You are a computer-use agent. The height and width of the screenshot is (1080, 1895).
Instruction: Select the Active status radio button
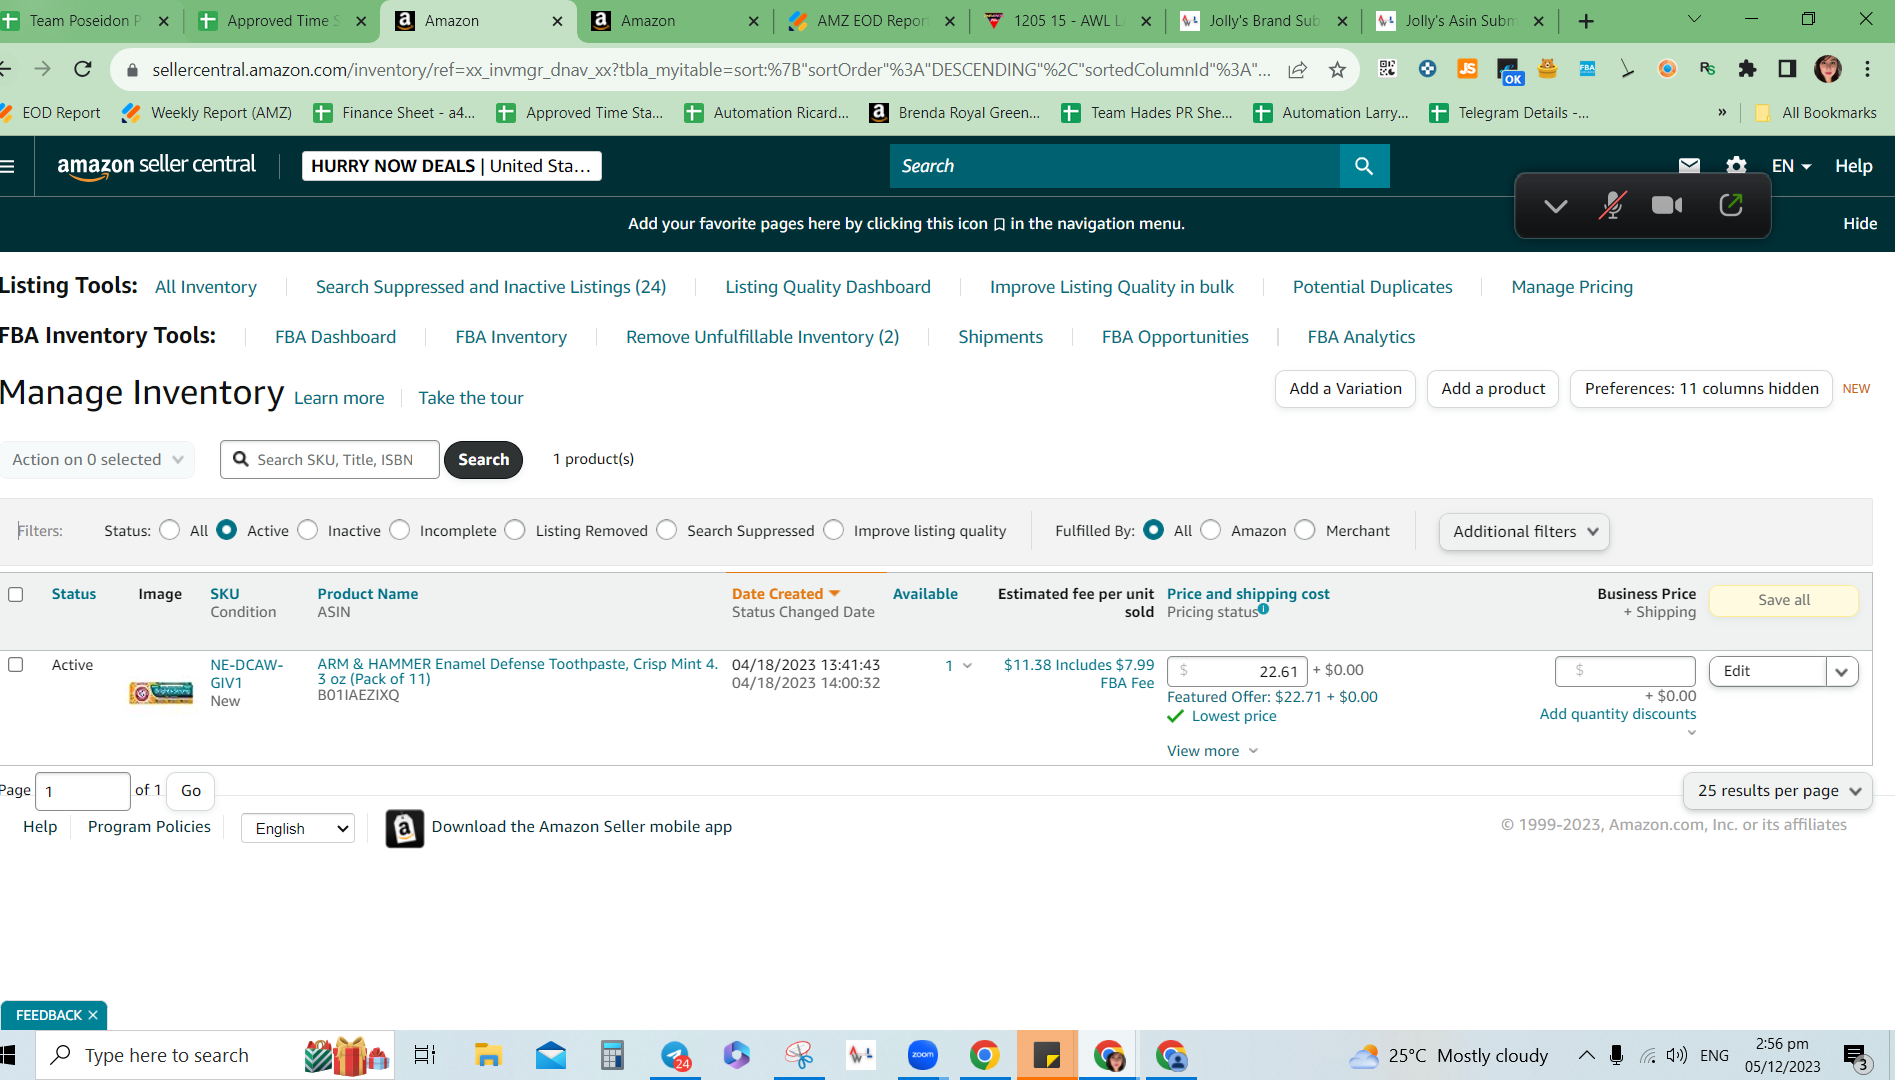[227, 530]
